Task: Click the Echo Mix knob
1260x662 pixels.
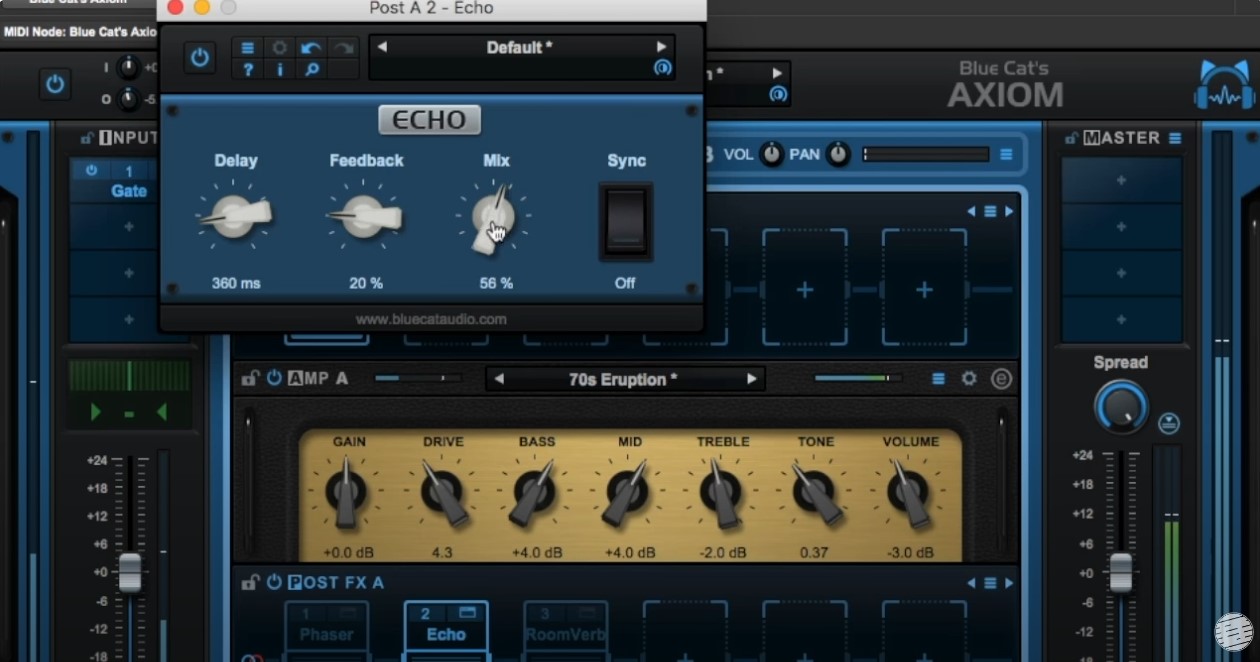Action: point(494,215)
